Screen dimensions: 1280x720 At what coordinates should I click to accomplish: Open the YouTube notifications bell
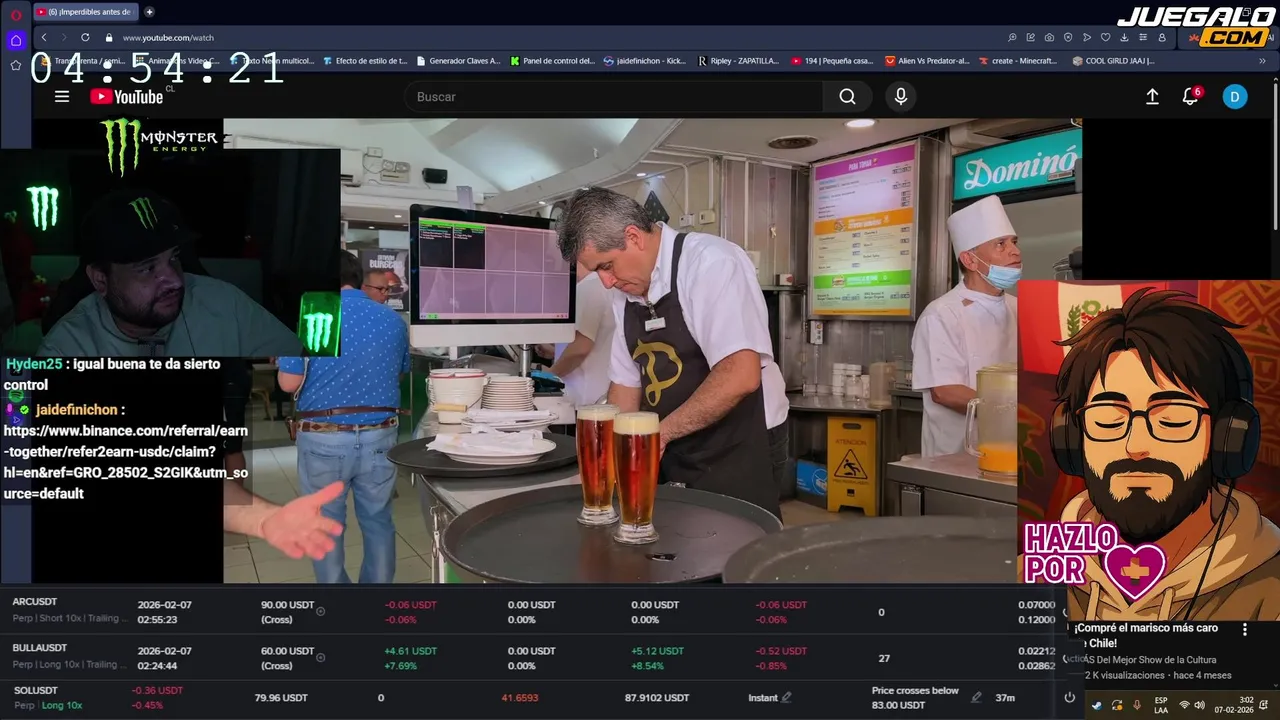point(1190,96)
